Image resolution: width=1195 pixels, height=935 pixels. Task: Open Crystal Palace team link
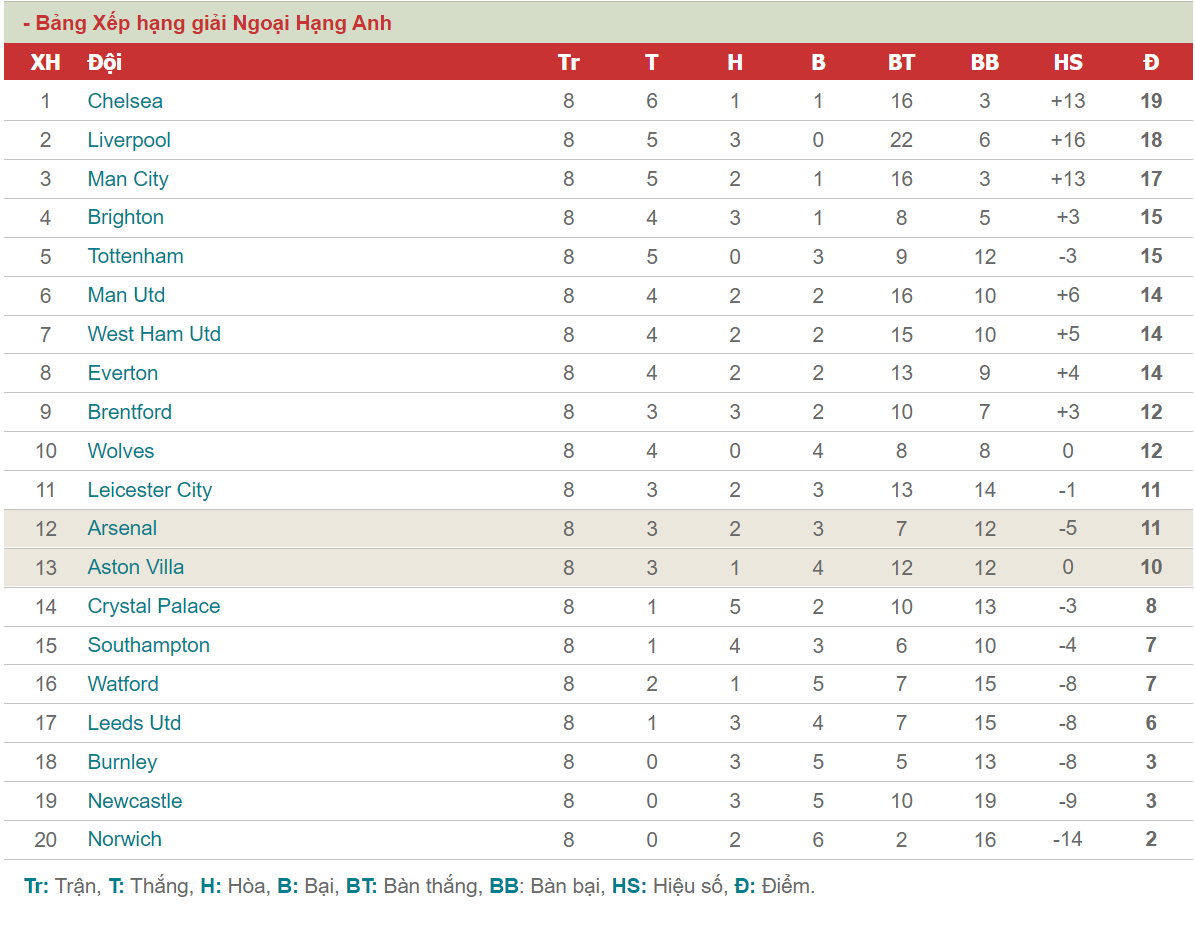tap(154, 606)
